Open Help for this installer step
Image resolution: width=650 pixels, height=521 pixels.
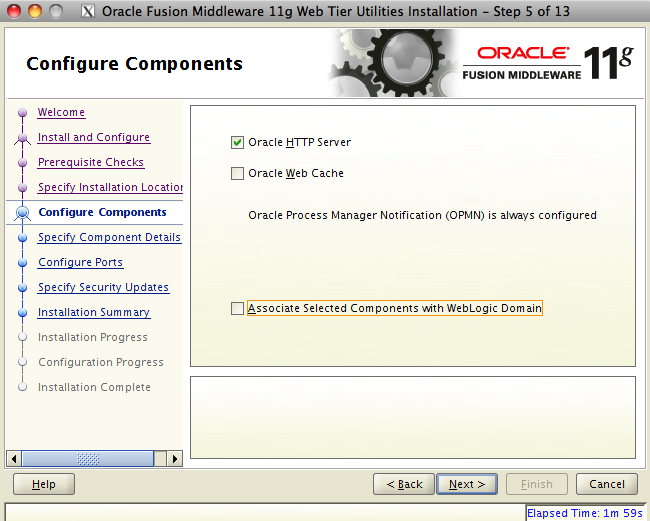tap(43, 484)
